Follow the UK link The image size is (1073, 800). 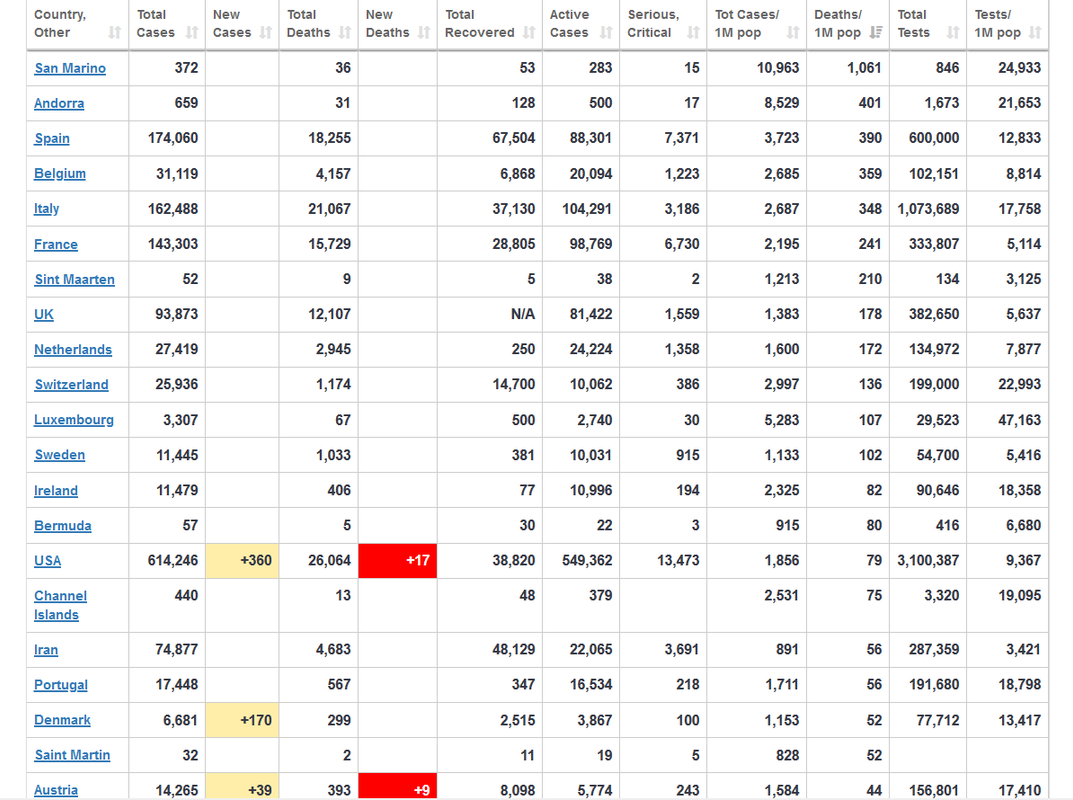coord(44,315)
